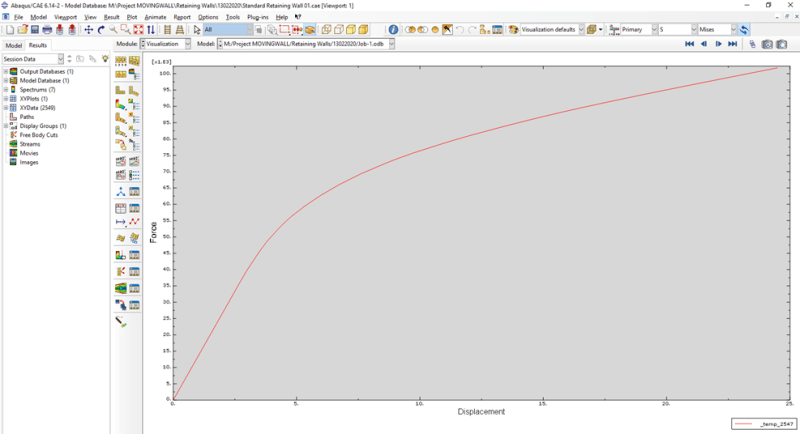Click the Print icon in toolbar

tap(47, 30)
